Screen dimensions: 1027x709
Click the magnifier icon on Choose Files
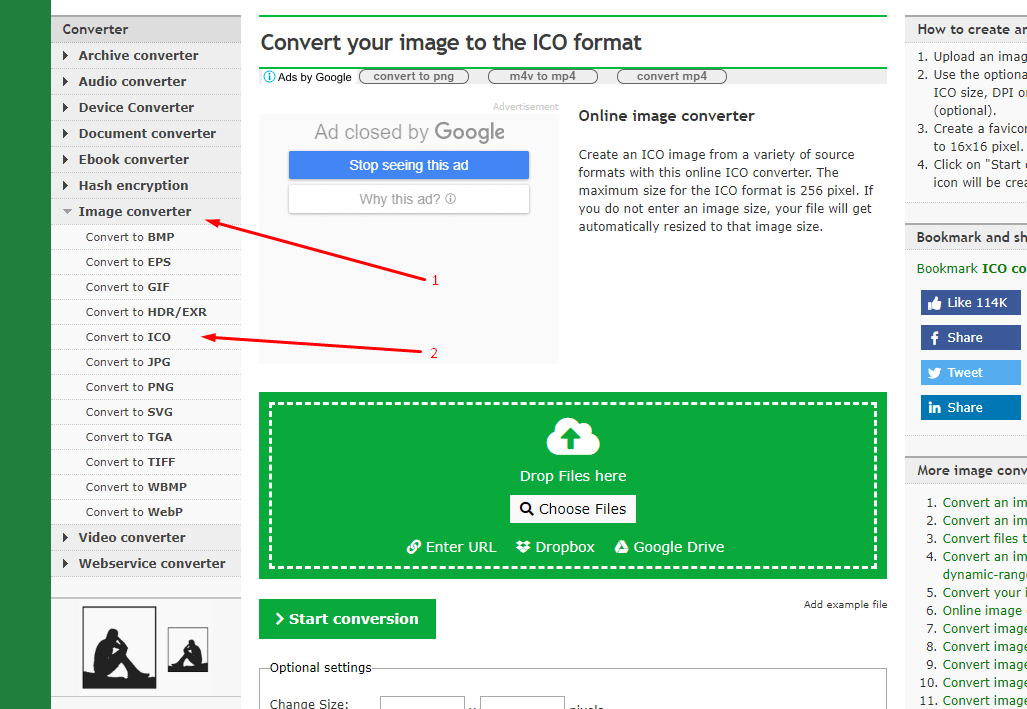[x=527, y=509]
